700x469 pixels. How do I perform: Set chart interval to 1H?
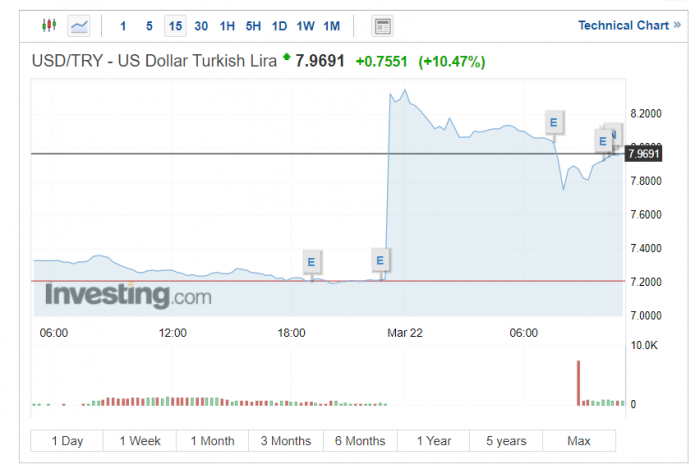227,26
